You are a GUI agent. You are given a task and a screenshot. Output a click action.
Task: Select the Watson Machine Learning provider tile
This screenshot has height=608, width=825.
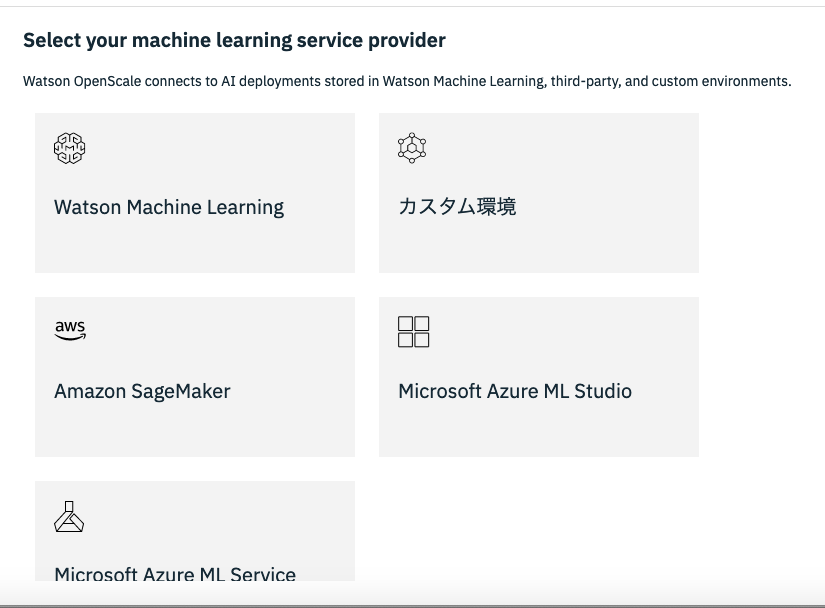[x=195, y=192]
